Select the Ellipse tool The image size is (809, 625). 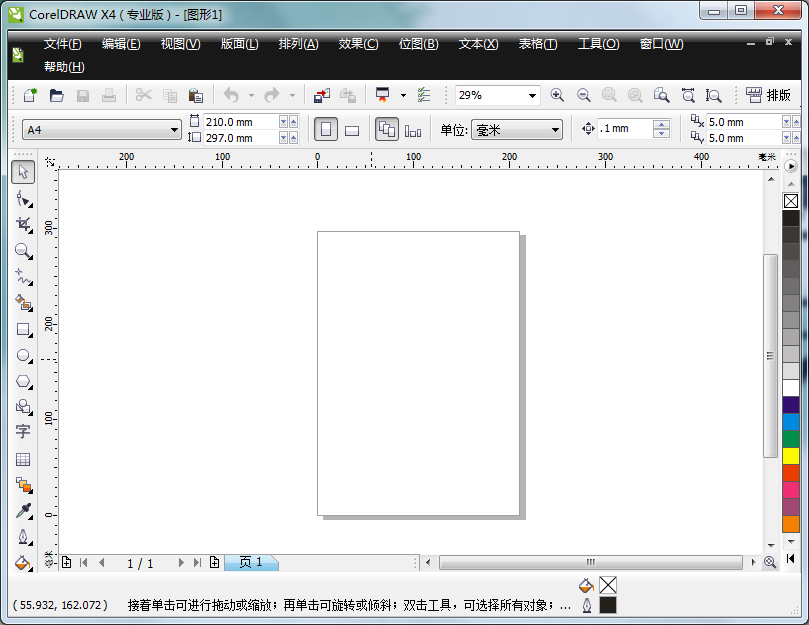pos(23,355)
